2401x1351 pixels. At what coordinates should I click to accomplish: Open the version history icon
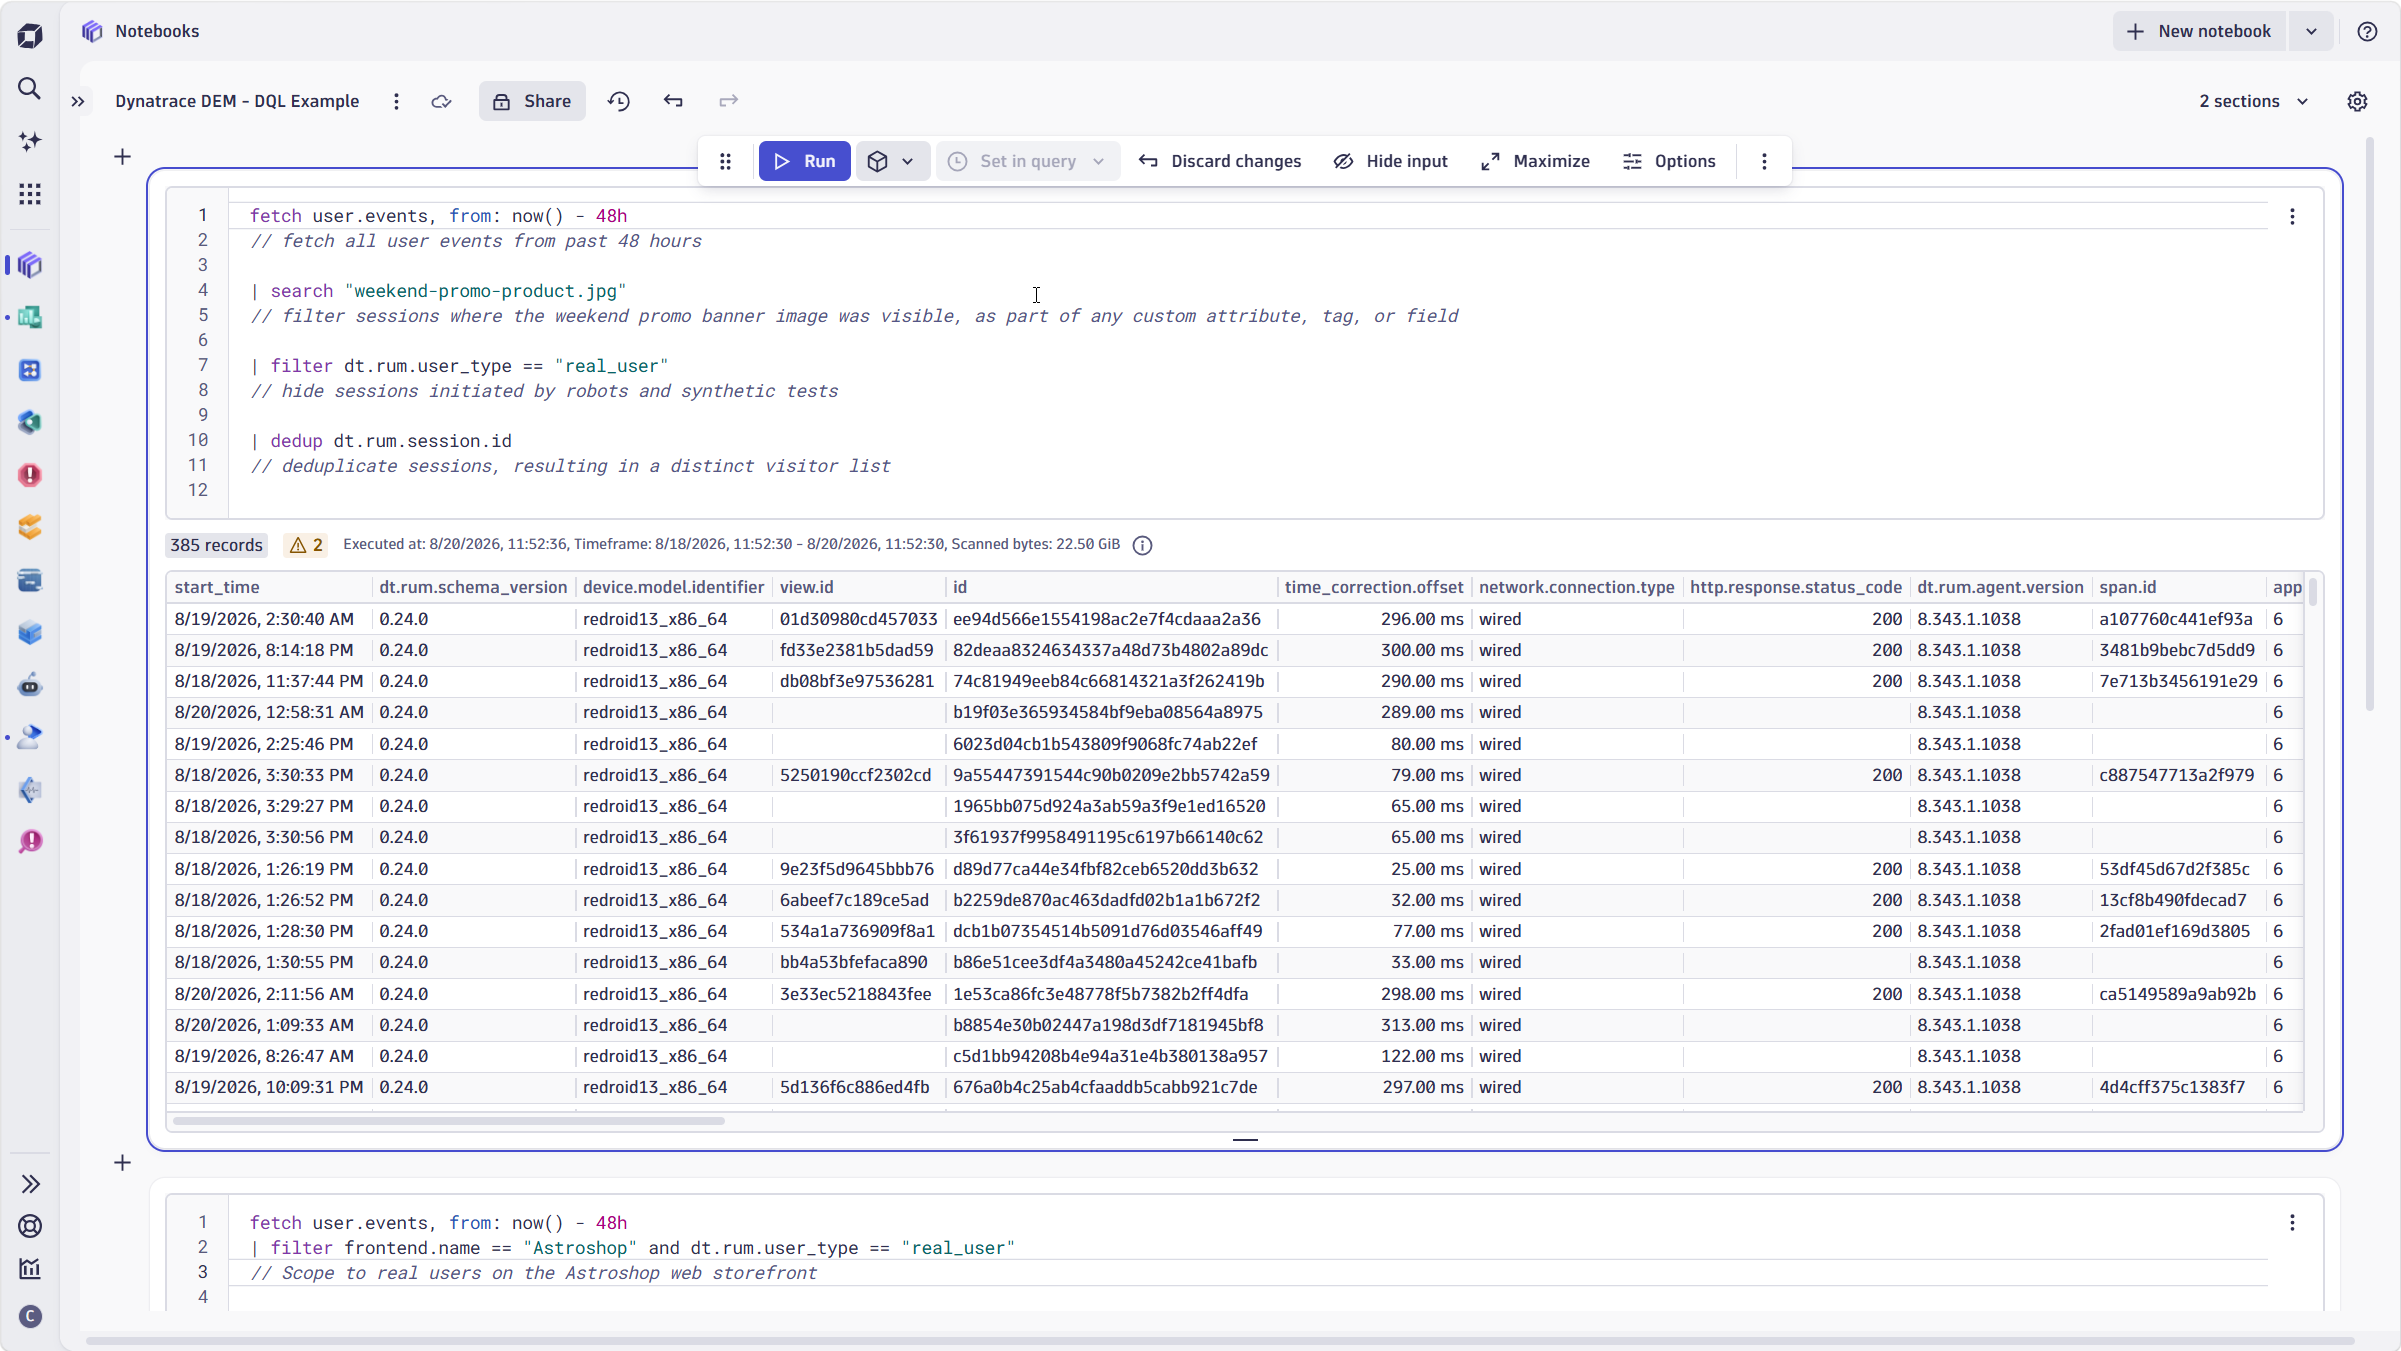click(619, 101)
